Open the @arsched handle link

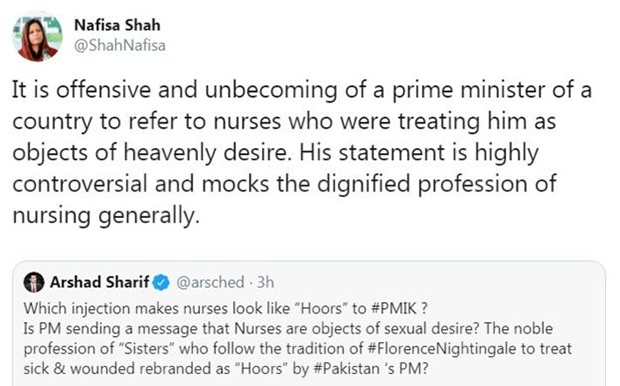pos(210,282)
